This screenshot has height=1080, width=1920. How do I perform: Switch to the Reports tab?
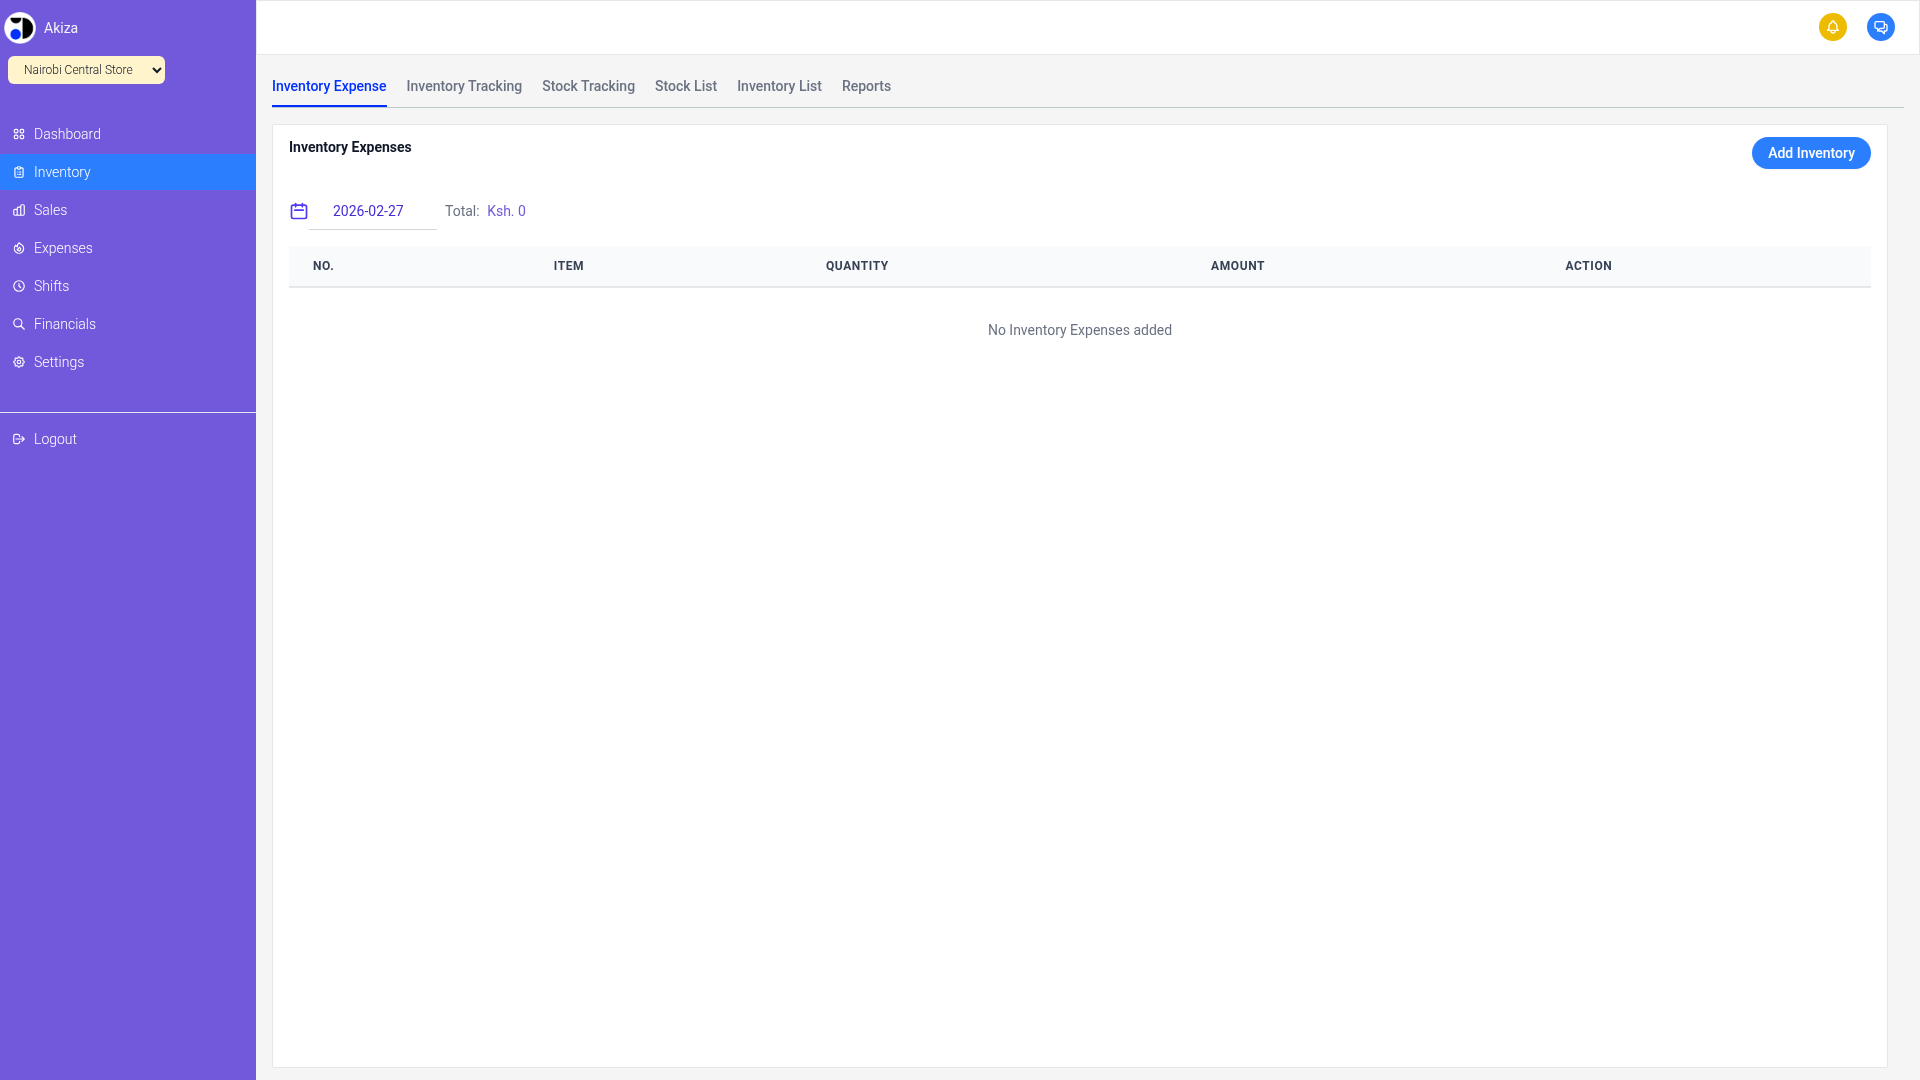[865, 86]
